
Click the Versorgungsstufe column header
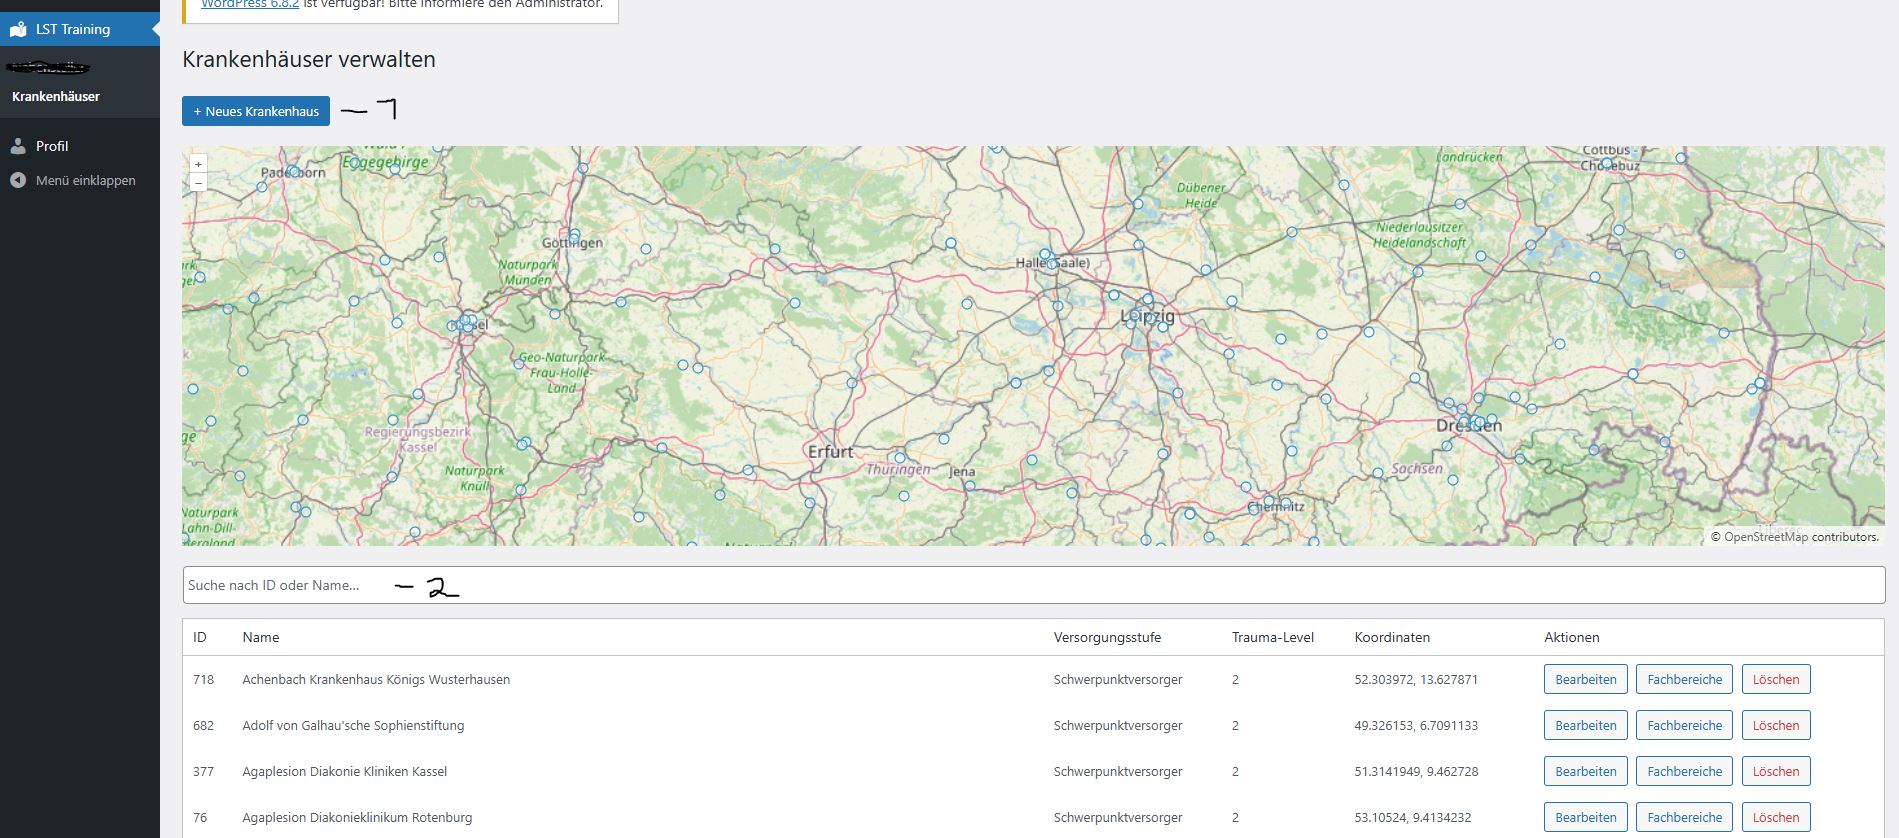click(1107, 637)
